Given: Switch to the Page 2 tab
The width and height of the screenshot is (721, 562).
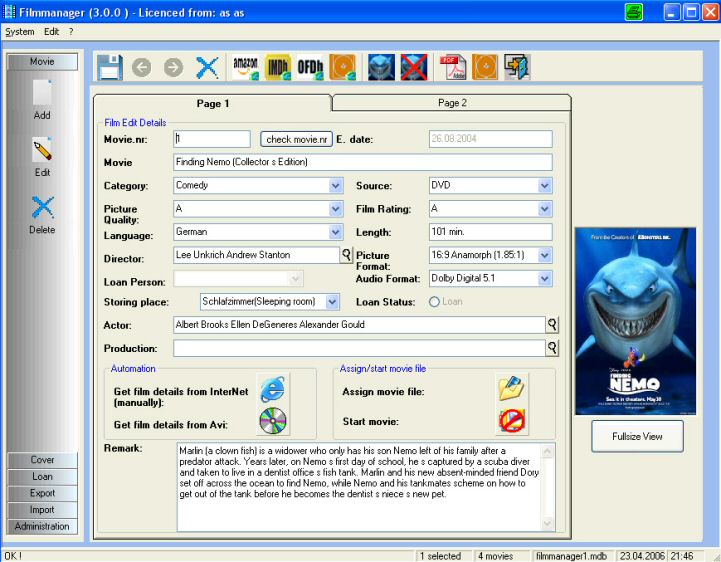Looking at the screenshot, I should pyautogui.click(x=451, y=103).
